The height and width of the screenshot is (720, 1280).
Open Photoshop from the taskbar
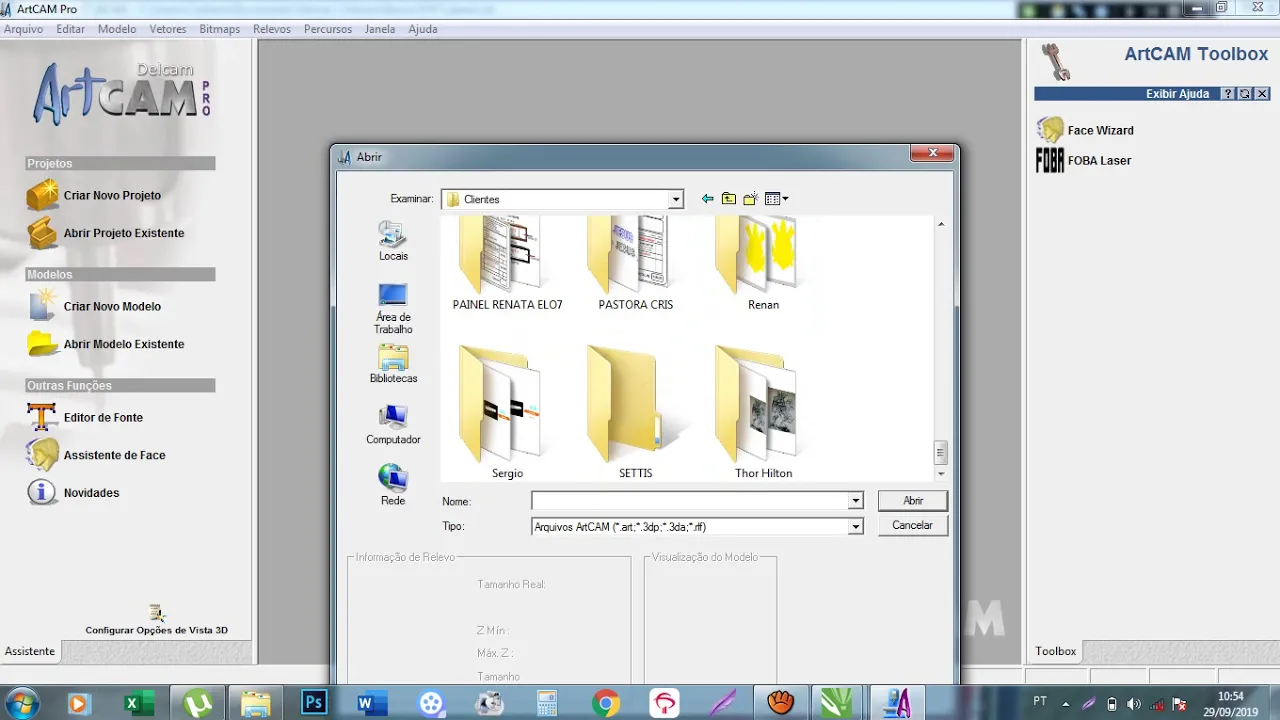click(x=314, y=704)
